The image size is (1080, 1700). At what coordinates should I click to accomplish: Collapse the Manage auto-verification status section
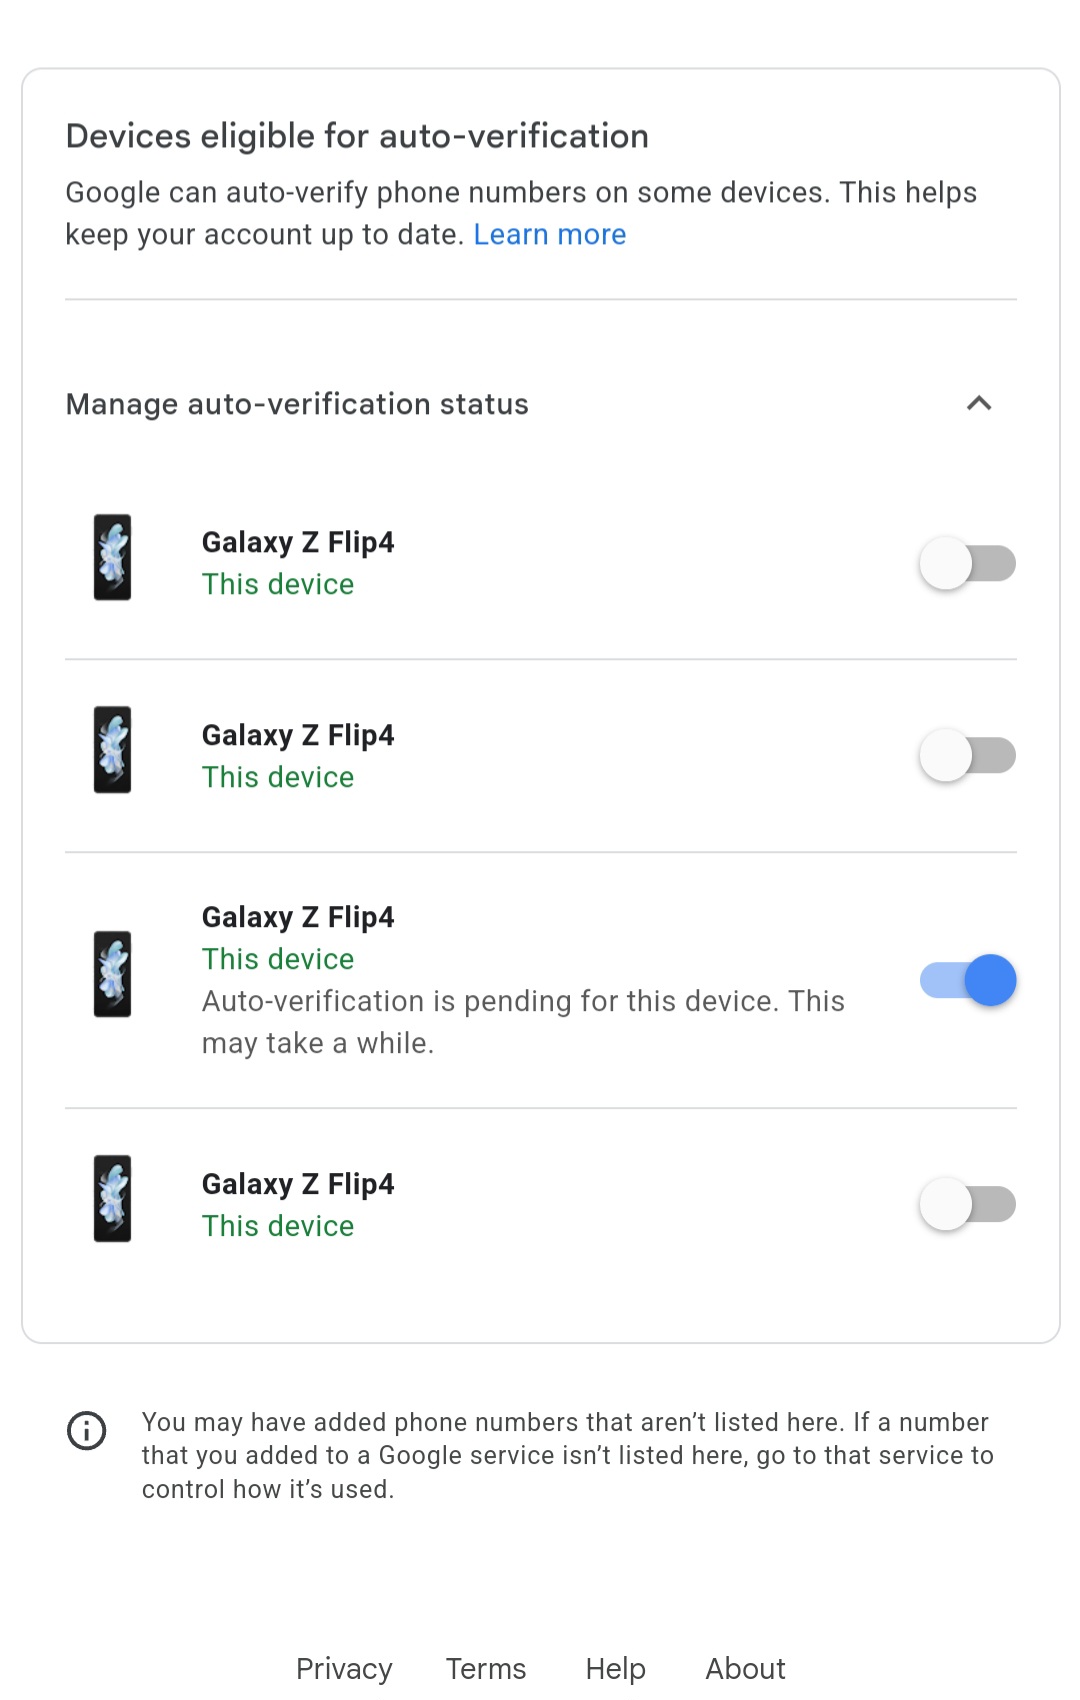981,404
